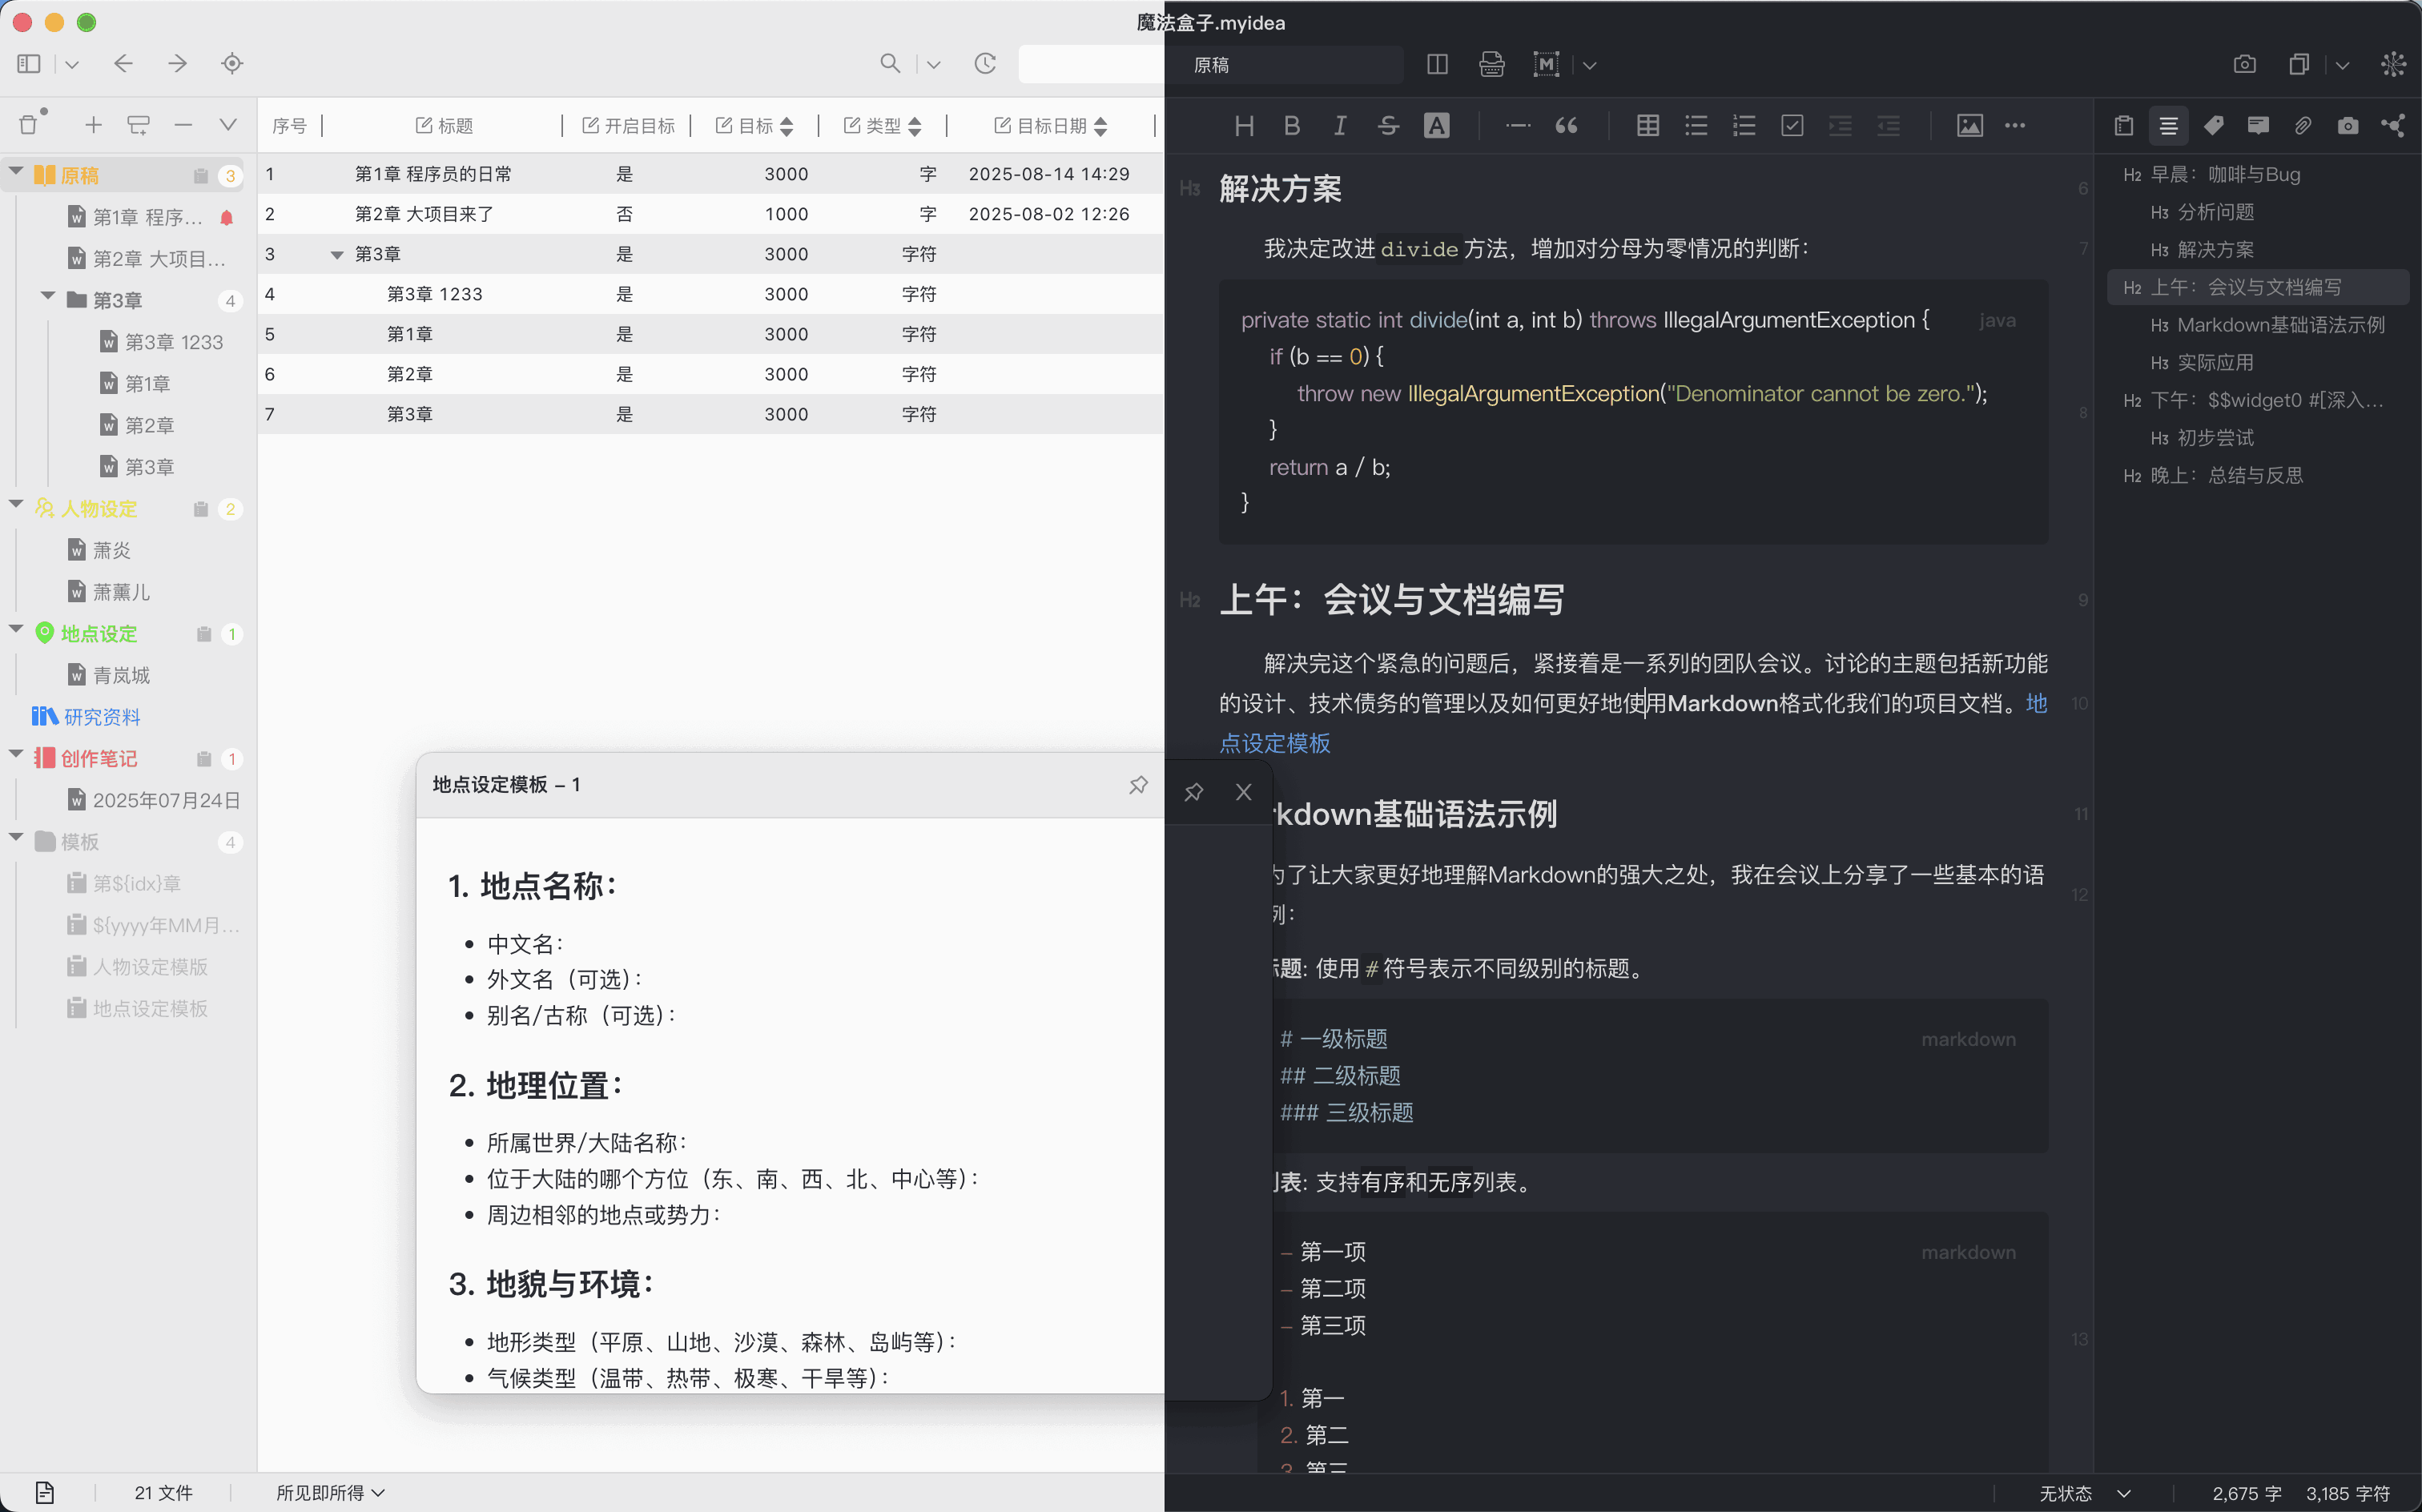Pin the 地点设定模板 popup window
The height and width of the screenshot is (1512, 2422).
pos(1138,785)
